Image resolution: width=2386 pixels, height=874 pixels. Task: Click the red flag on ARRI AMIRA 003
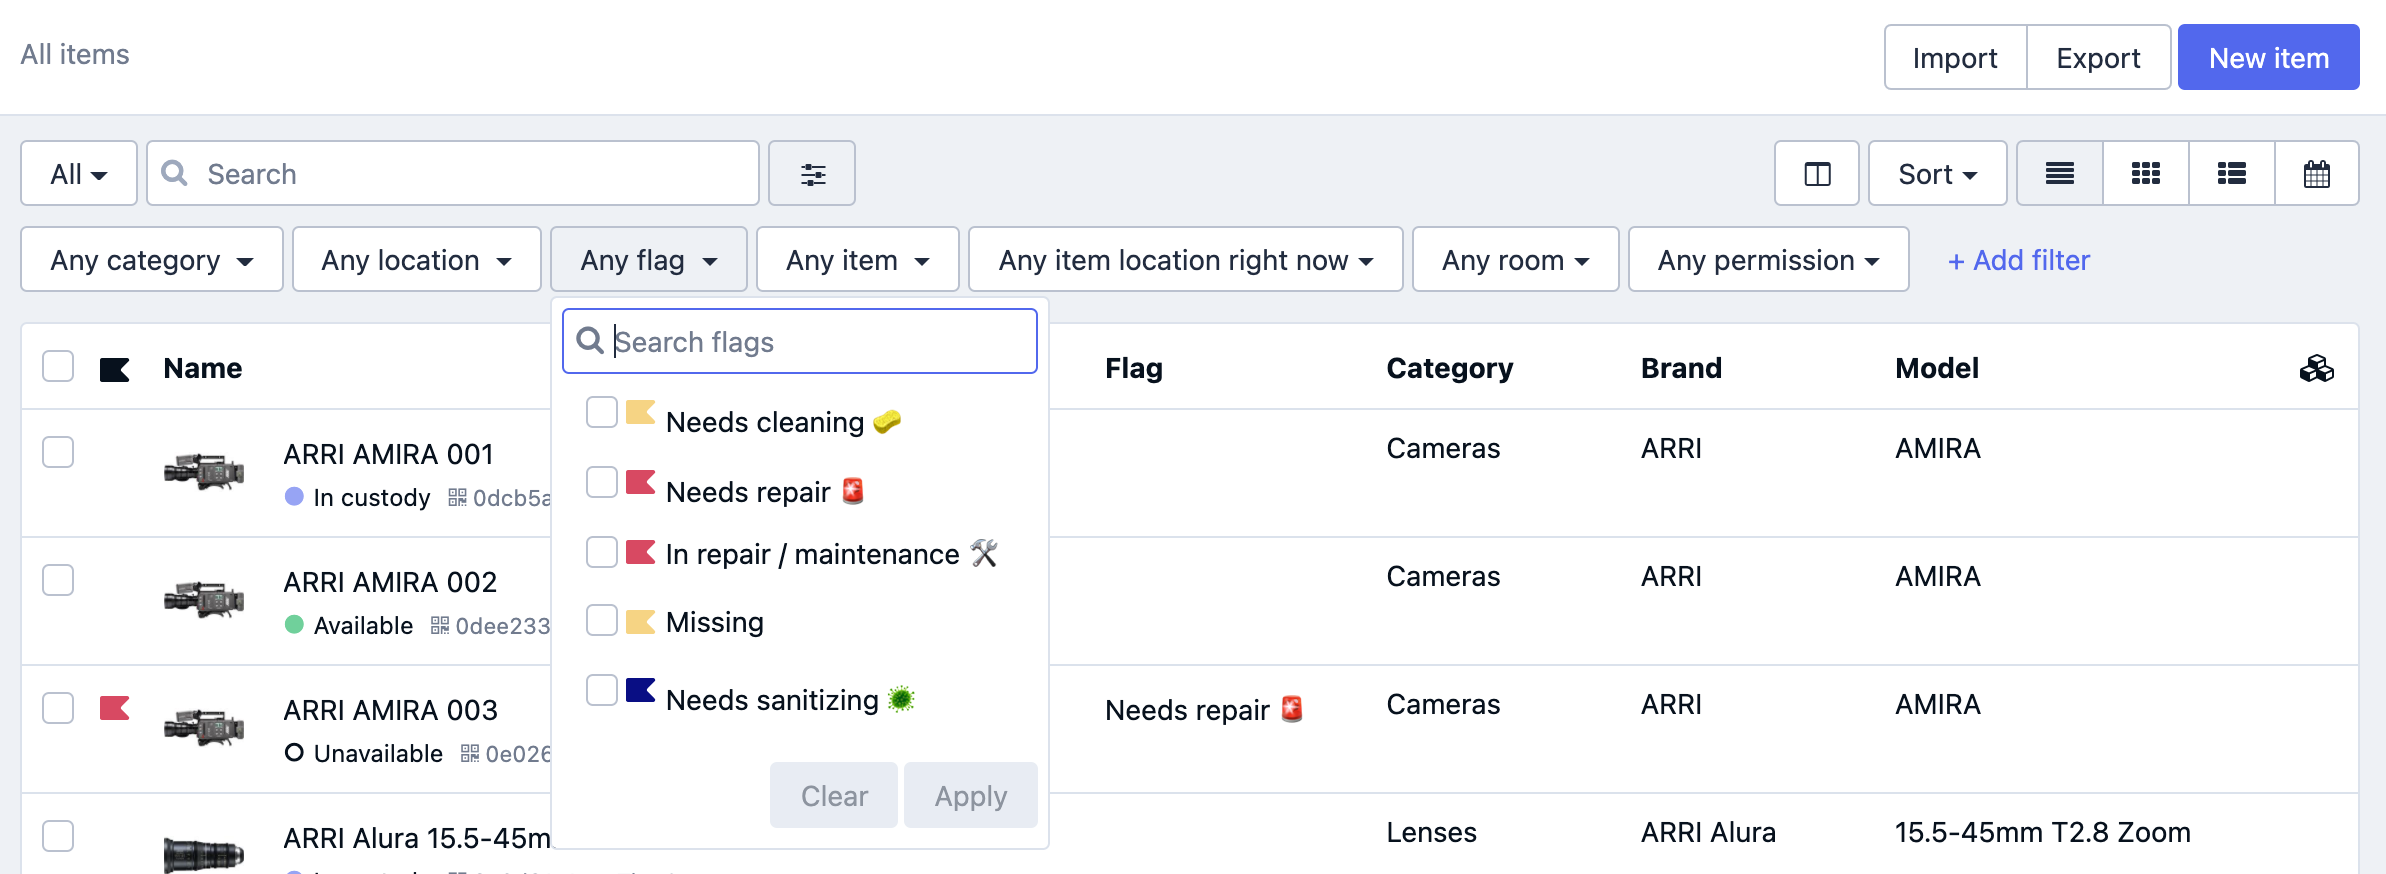115,708
